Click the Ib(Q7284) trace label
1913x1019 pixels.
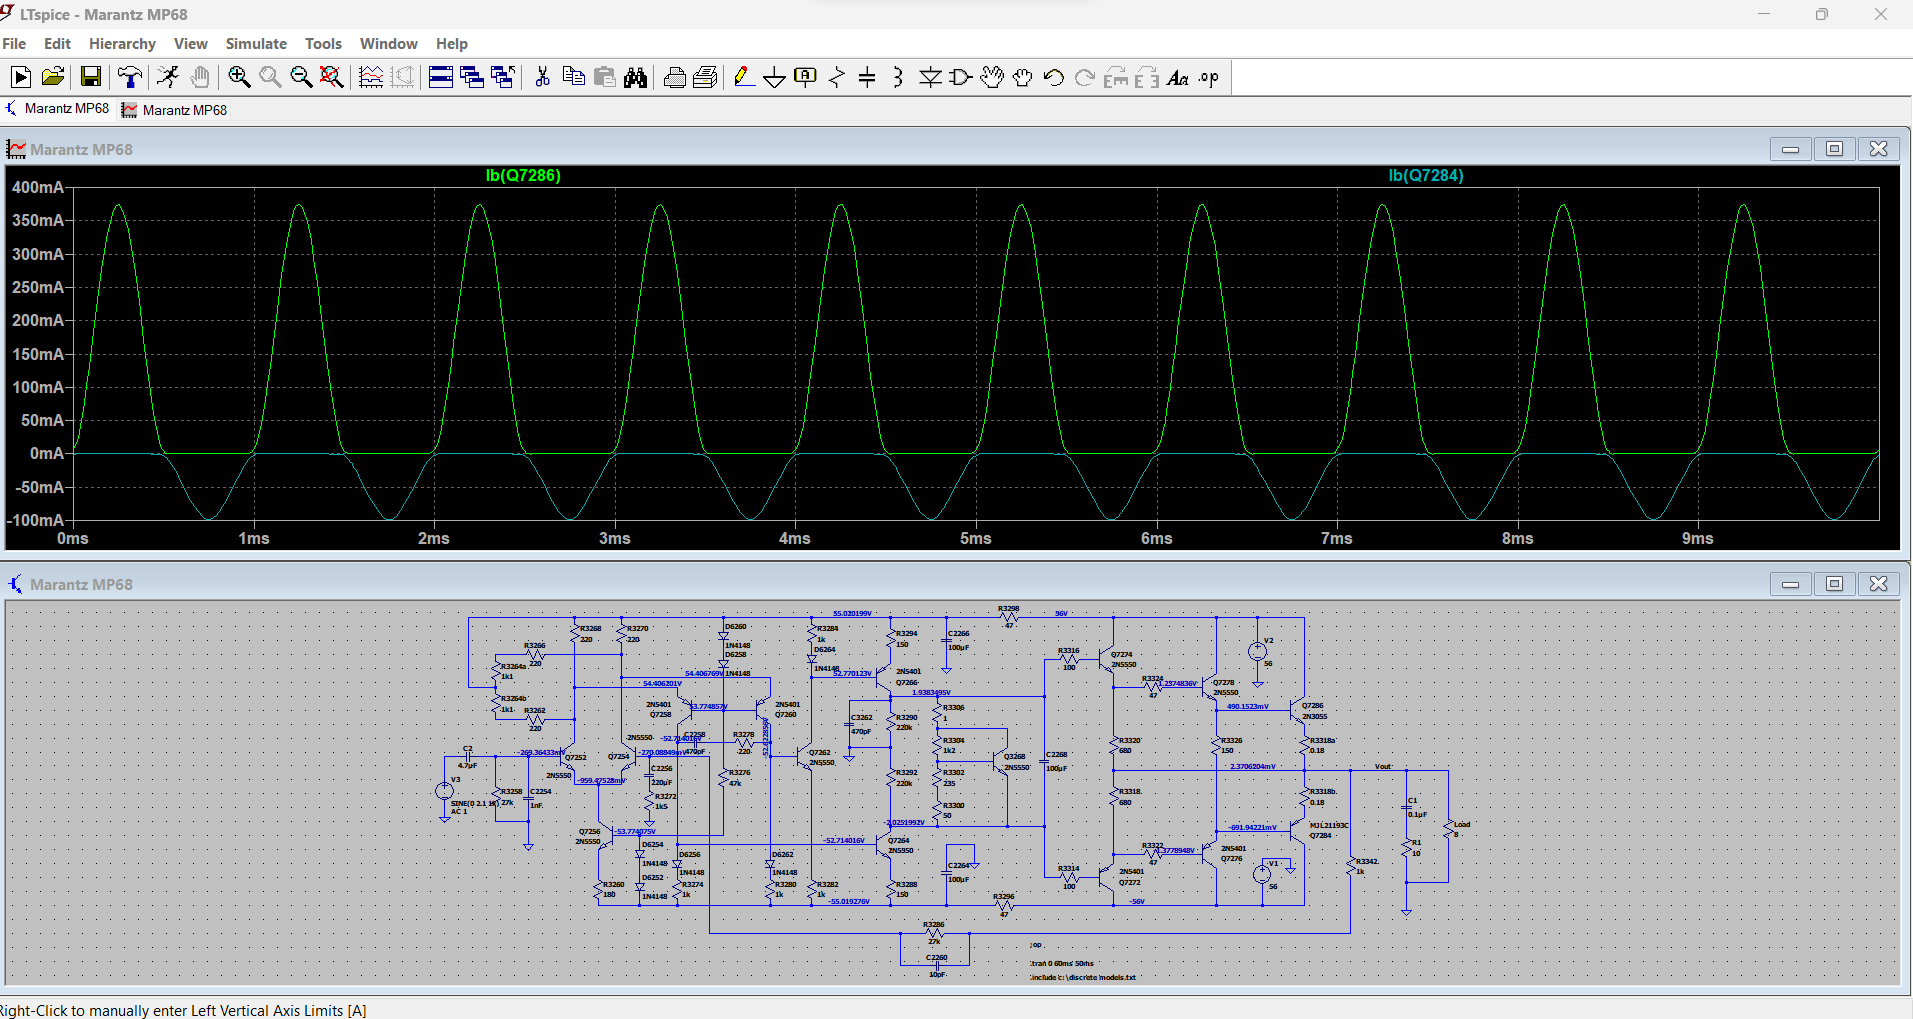[1426, 176]
